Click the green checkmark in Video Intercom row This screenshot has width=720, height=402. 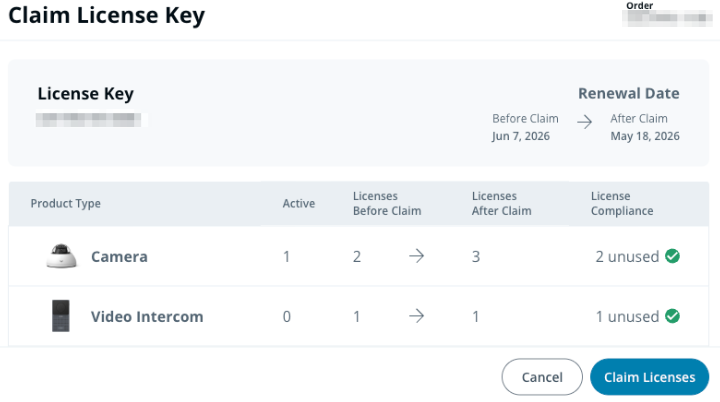tap(673, 316)
